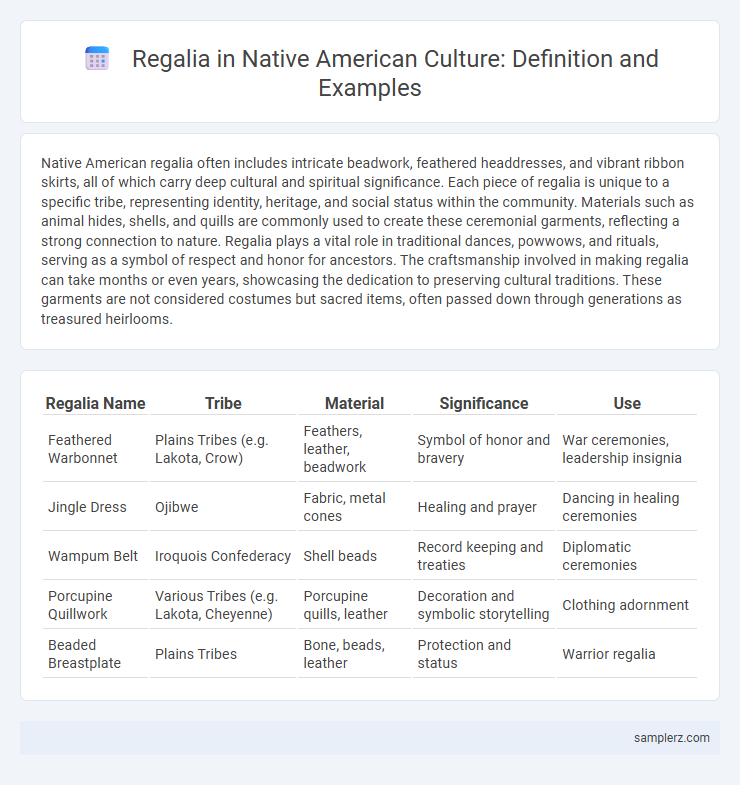740x785 pixels.
Task: Click the 'Symbol of honor and bravery' cell
Action: tap(484, 449)
